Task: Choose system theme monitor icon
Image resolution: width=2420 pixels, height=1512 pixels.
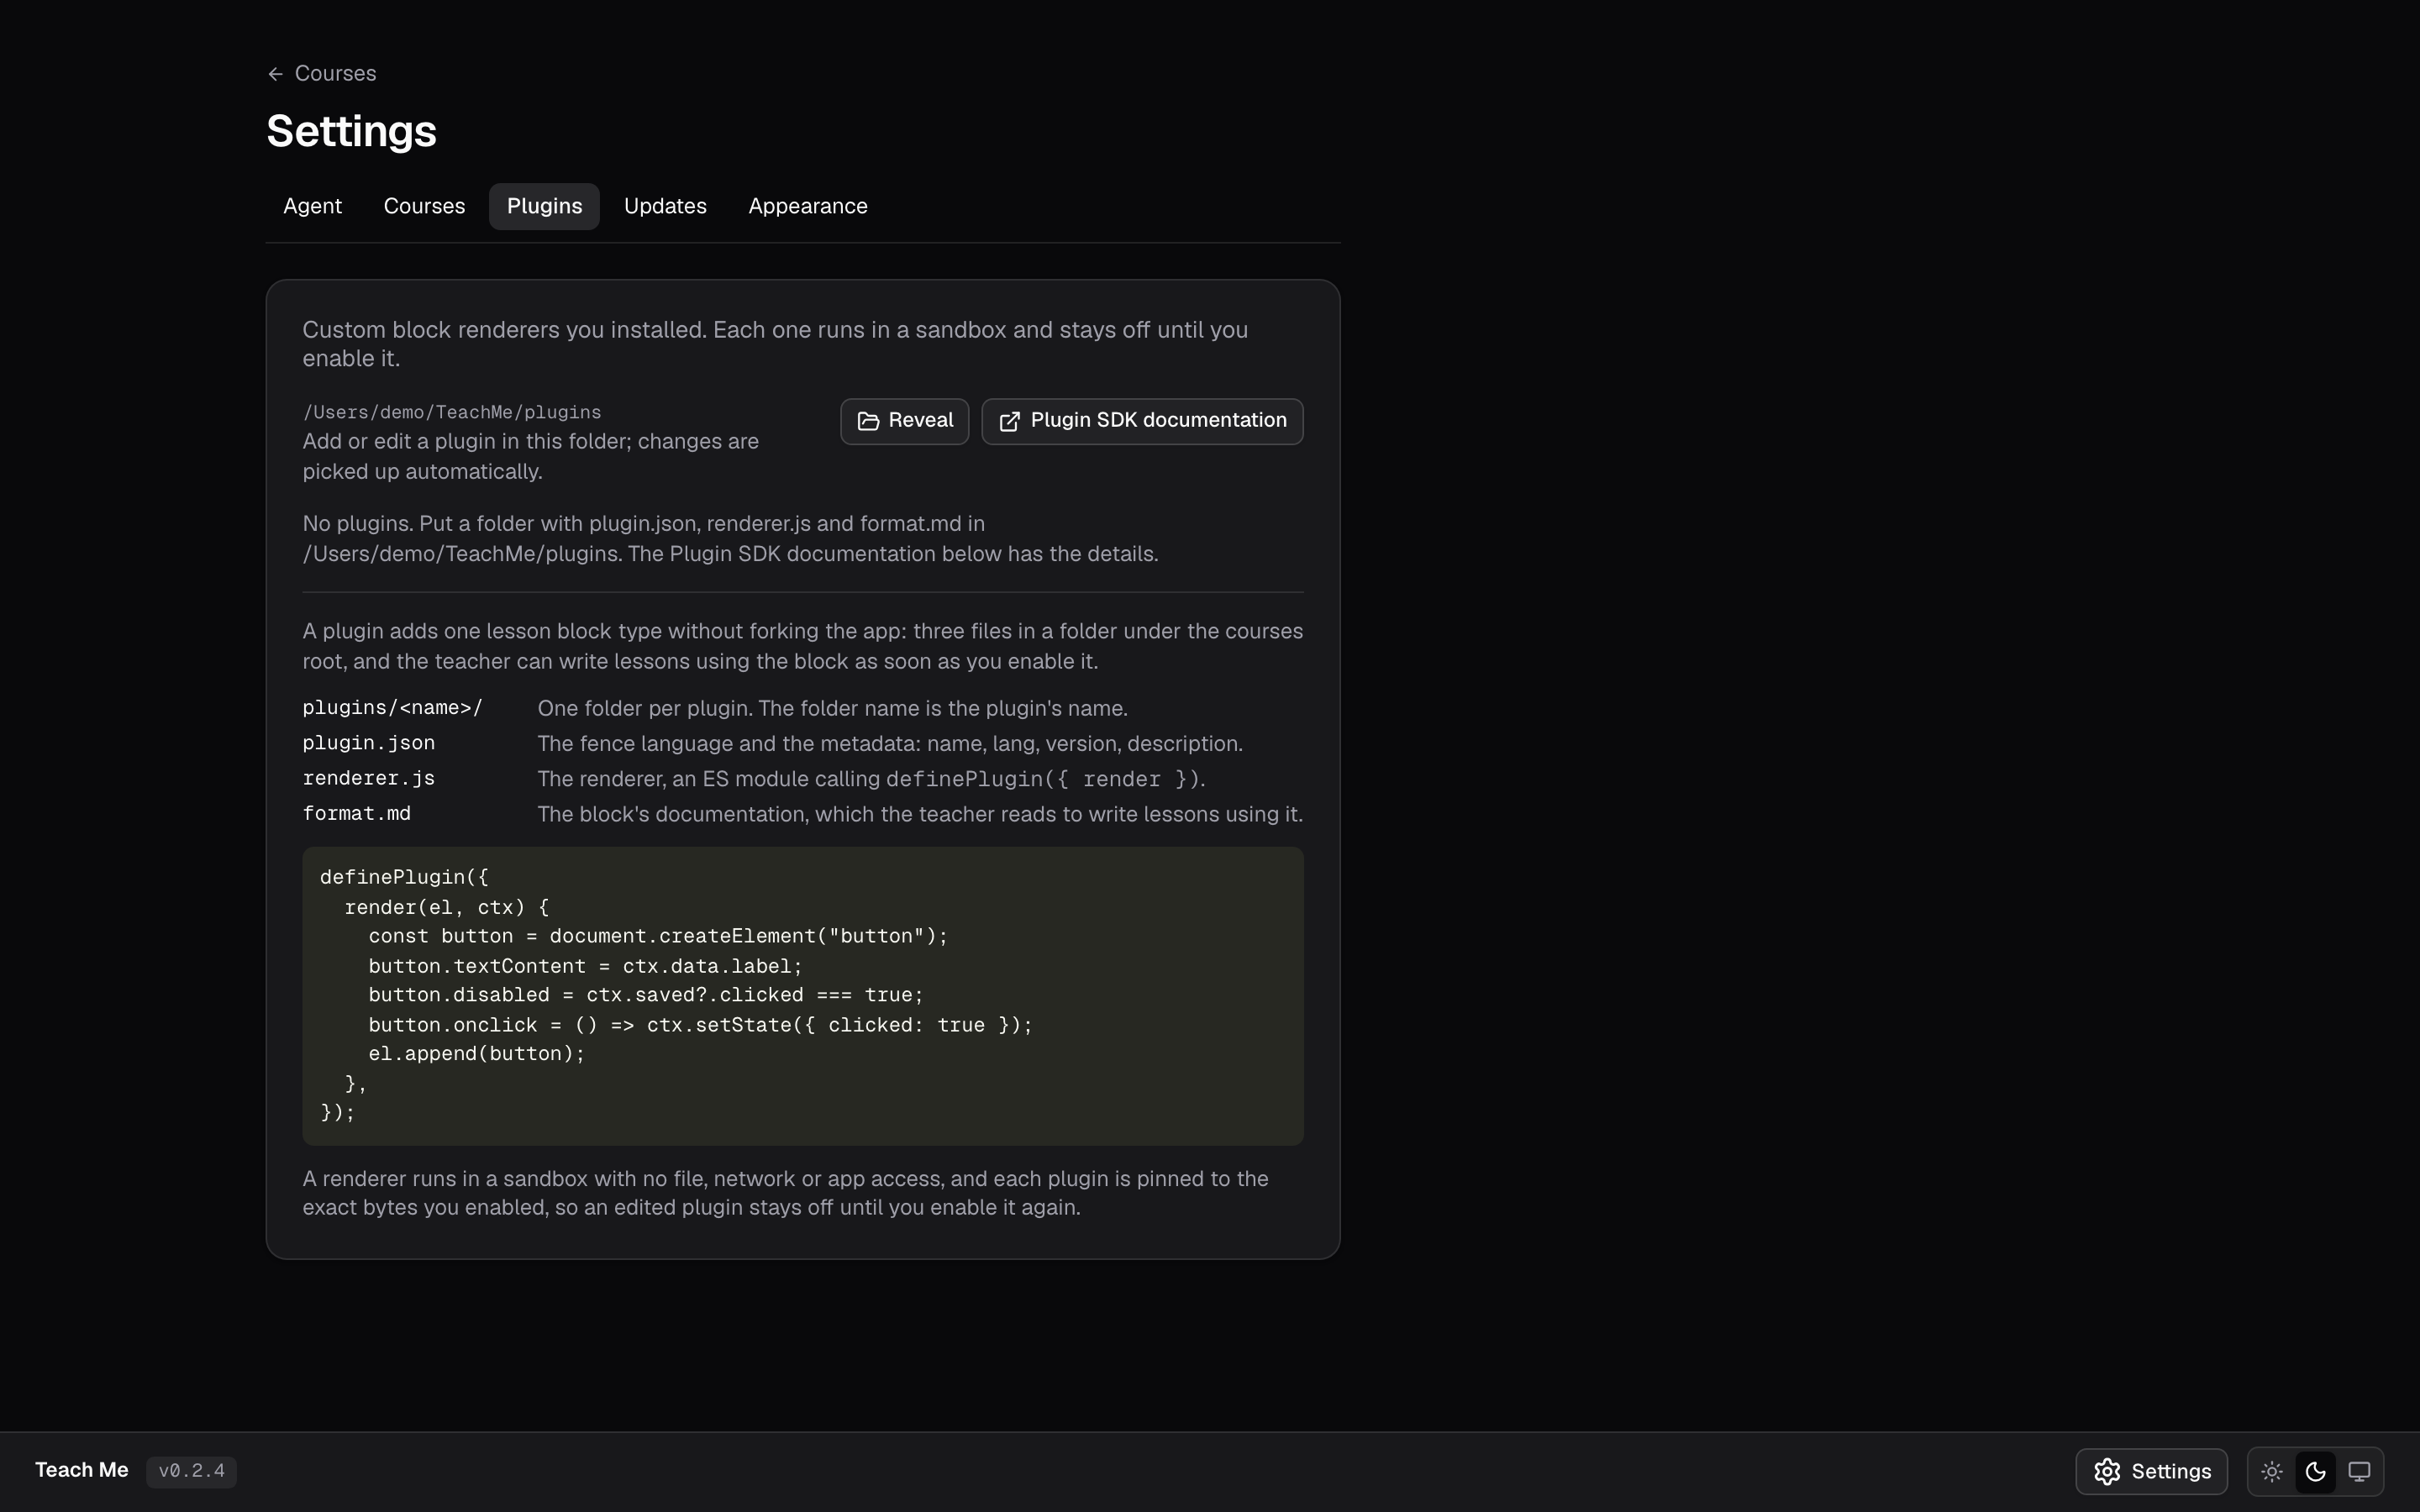Action: click(x=2359, y=1471)
